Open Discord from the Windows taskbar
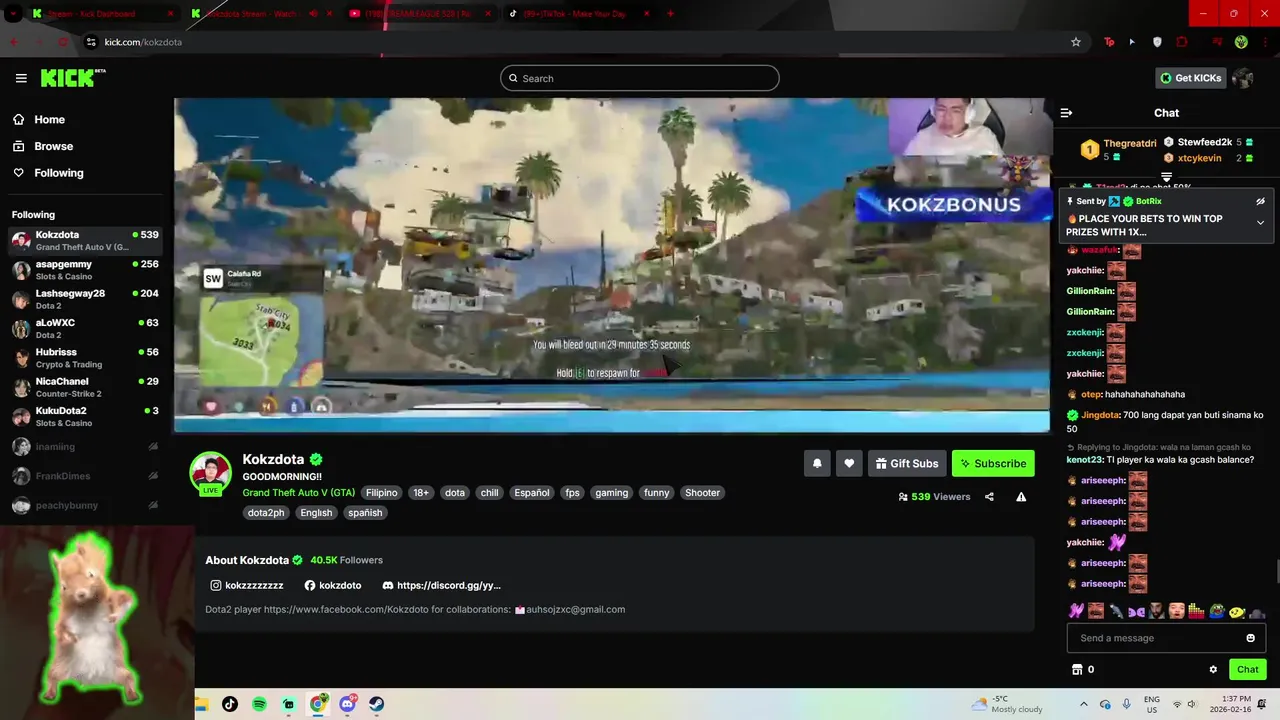 (x=347, y=704)
